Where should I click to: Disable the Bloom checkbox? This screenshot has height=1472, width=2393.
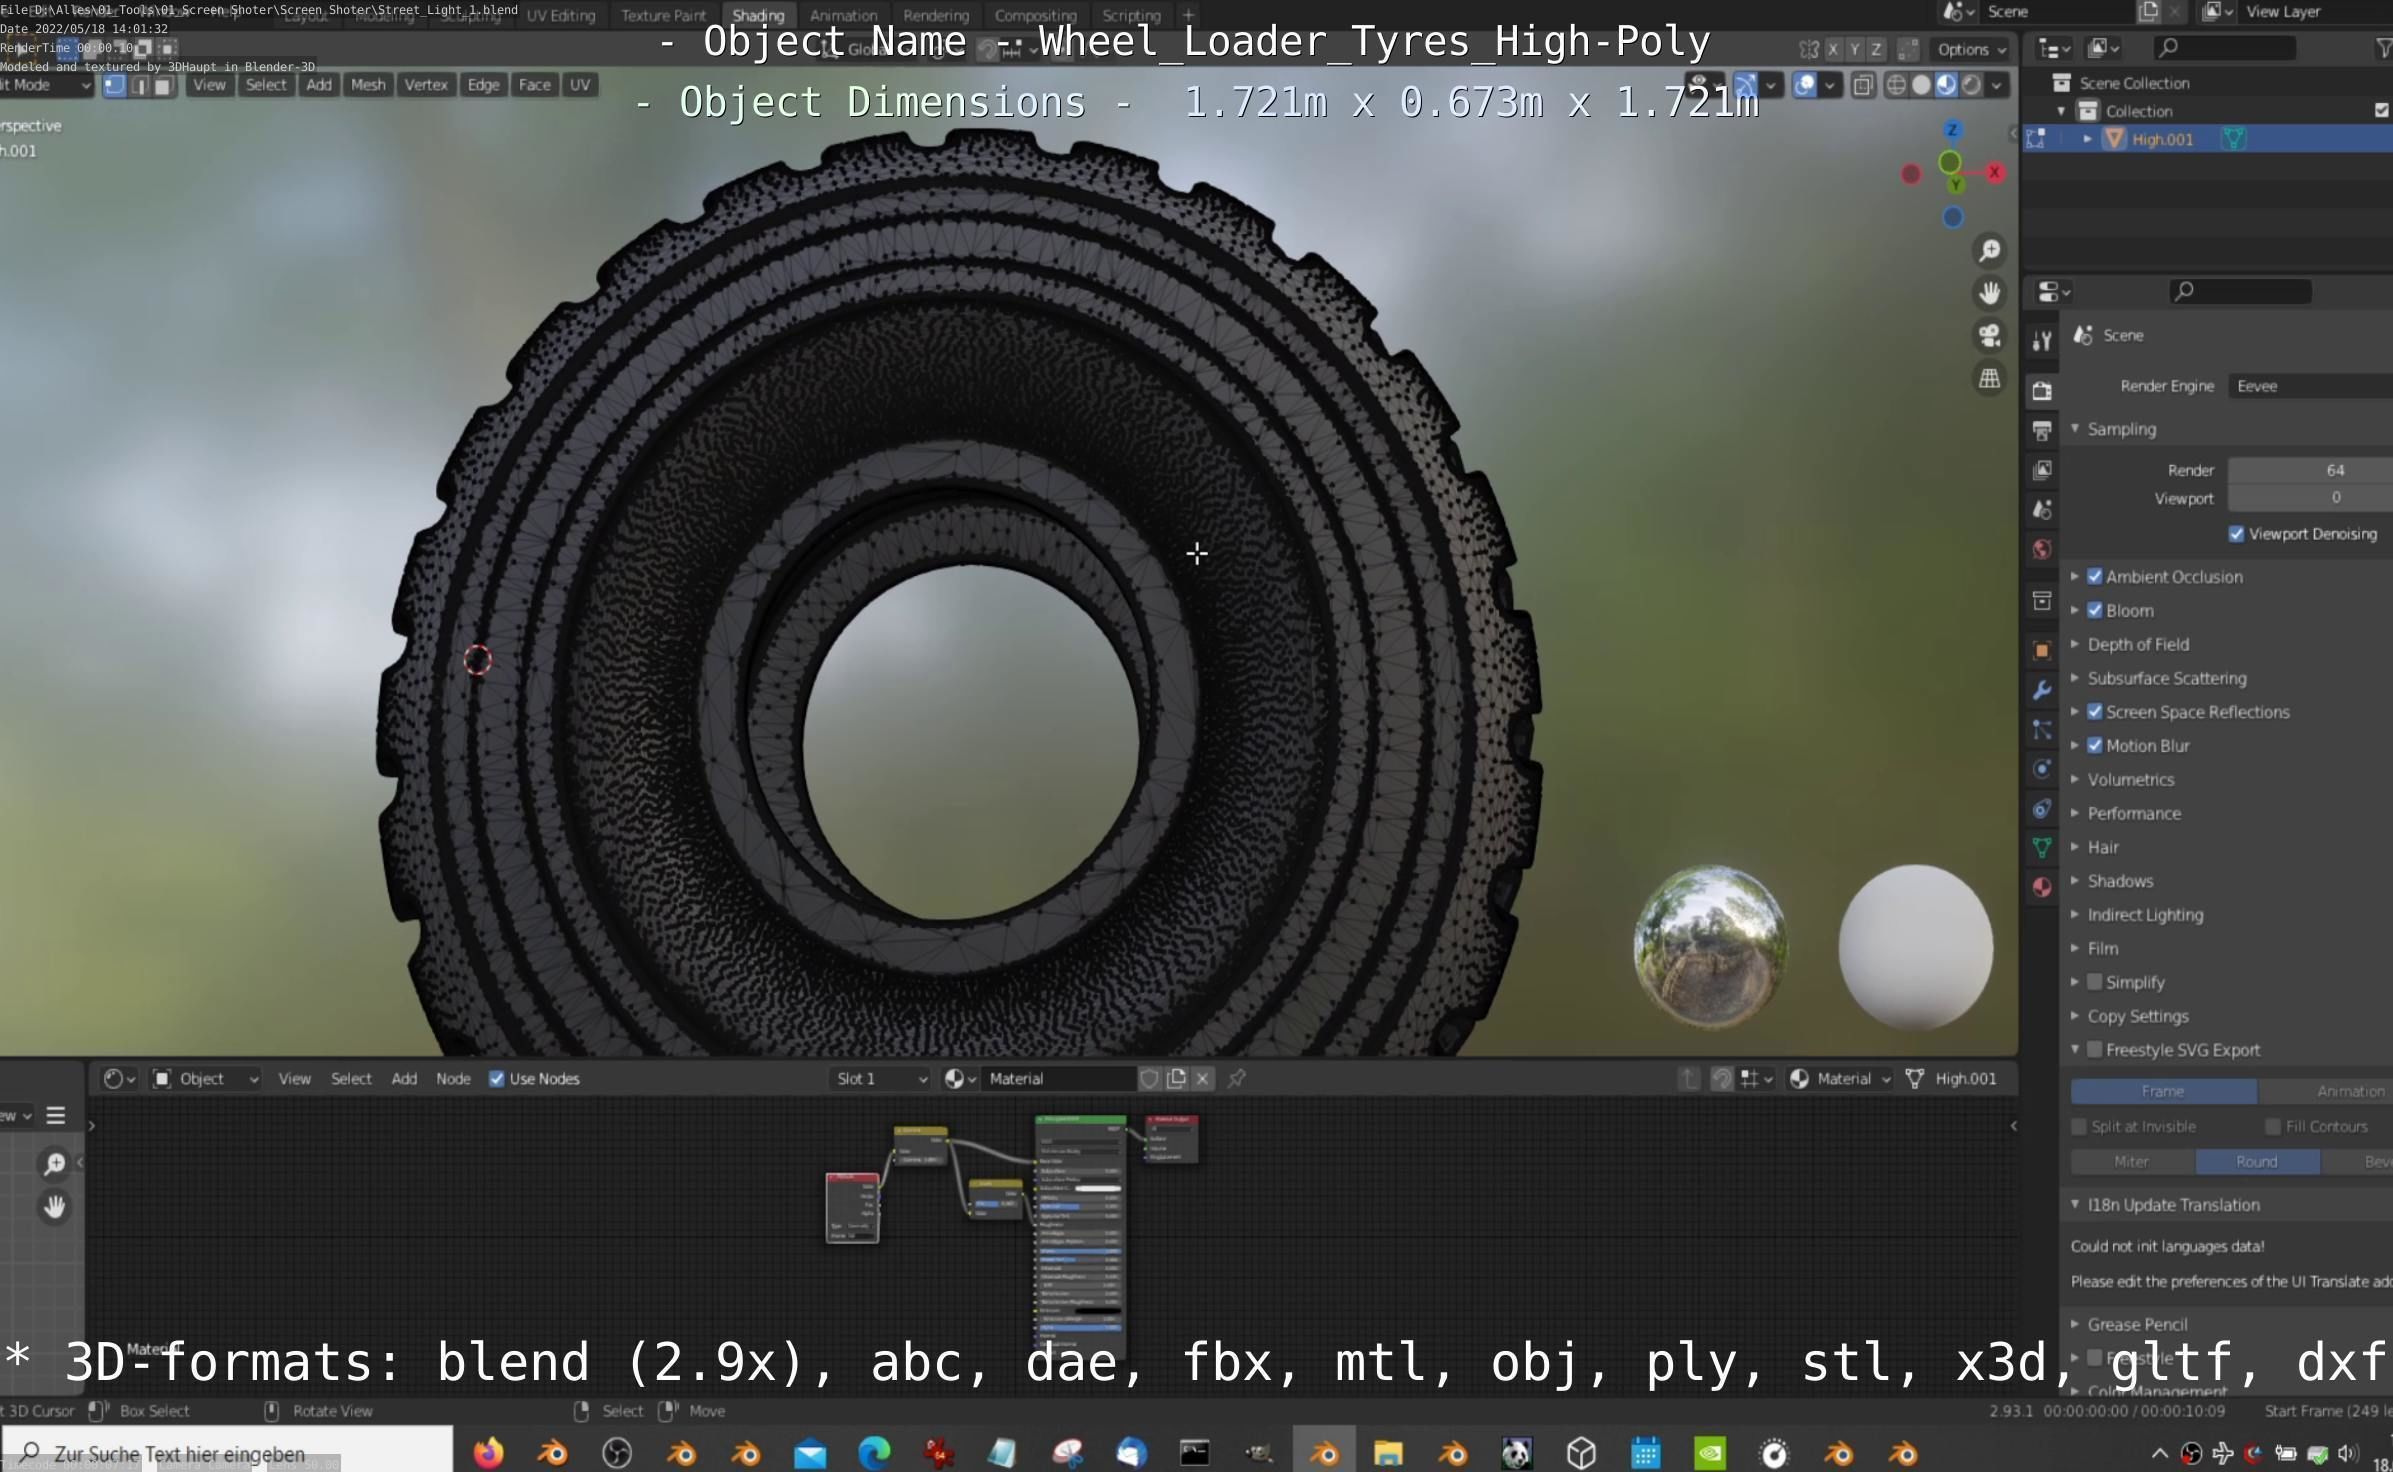(2095, 610)
